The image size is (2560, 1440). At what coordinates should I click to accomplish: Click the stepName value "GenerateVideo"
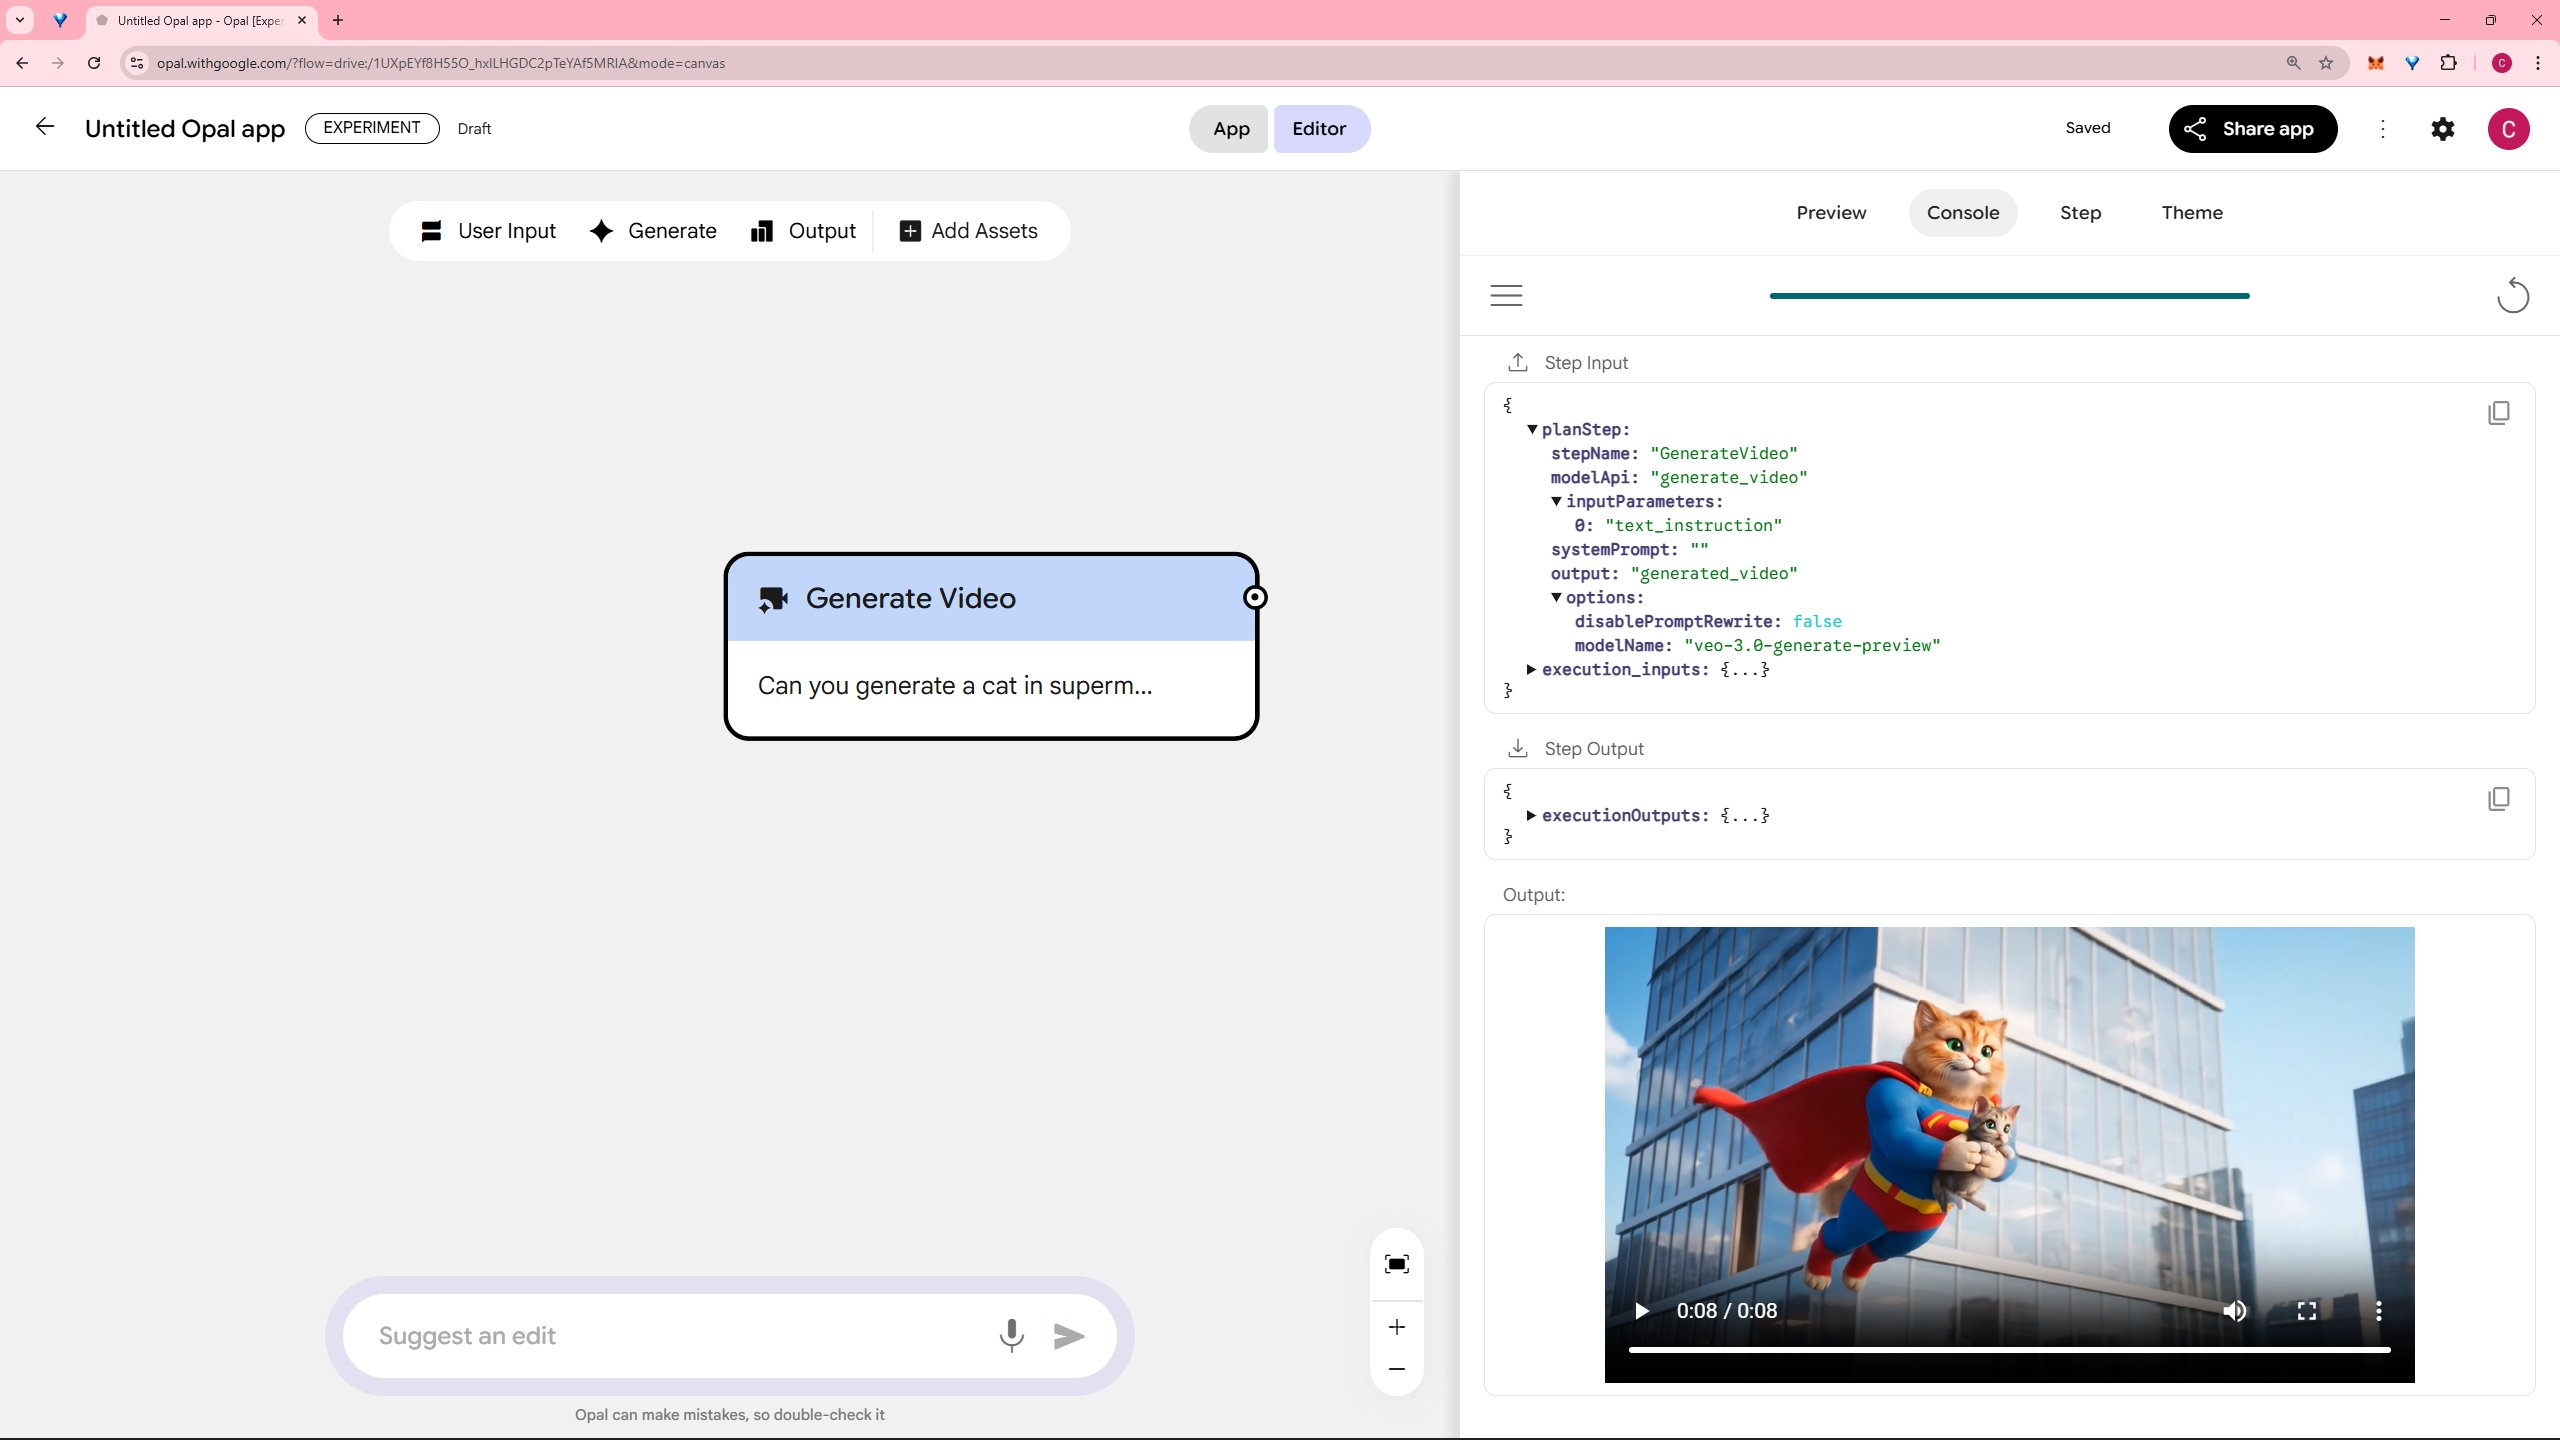click(1724, 454)
